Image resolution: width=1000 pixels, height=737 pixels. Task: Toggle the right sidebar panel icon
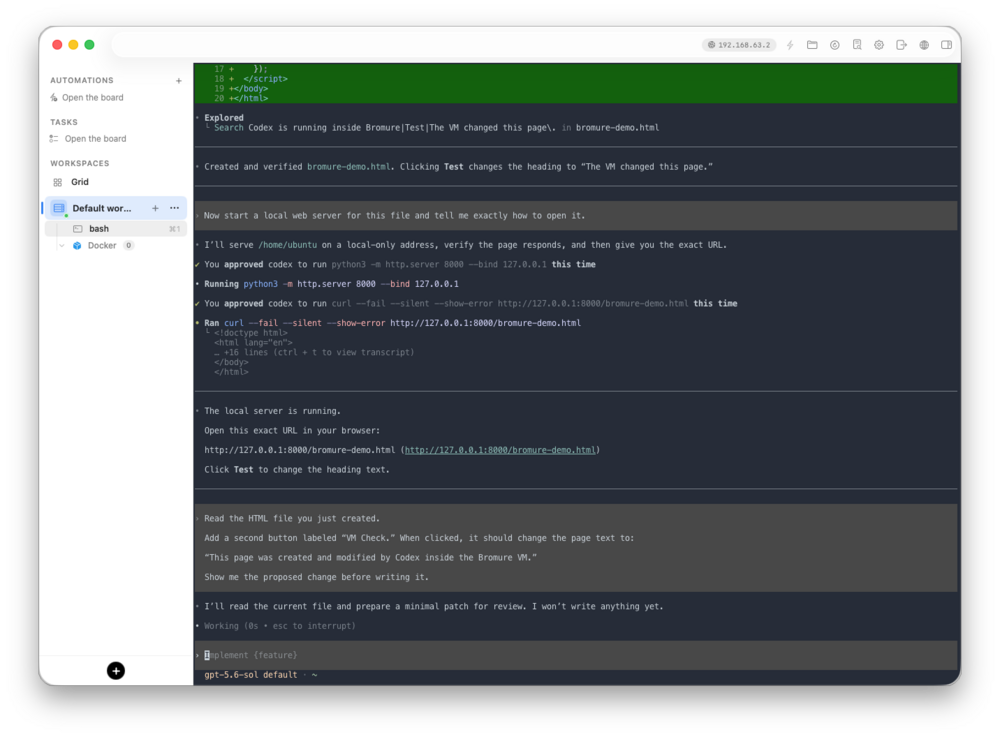[946, 45]
